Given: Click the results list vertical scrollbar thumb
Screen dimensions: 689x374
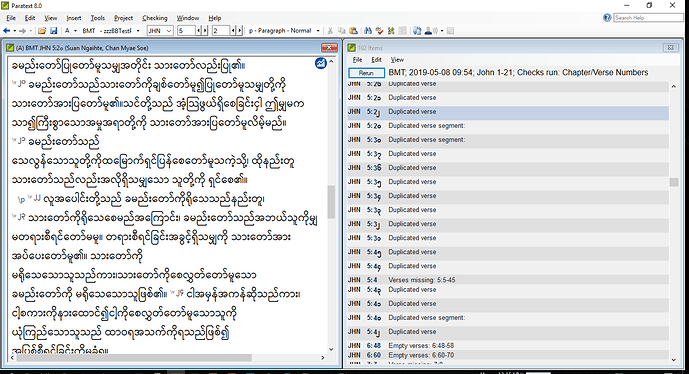Looking at the screenshot, I should [x=674, y=182].
